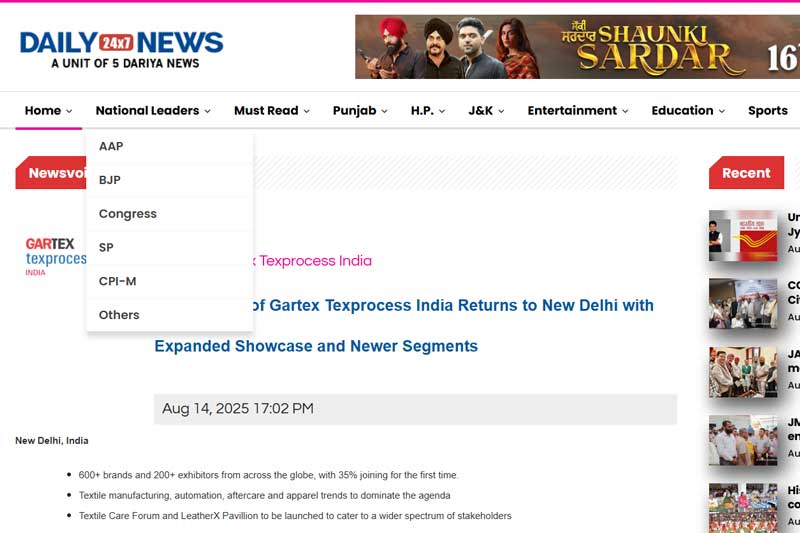Click the Aug 14, 2025 17:02 PM date
This screenshot has height=533, width=800.
coord(238,409)
